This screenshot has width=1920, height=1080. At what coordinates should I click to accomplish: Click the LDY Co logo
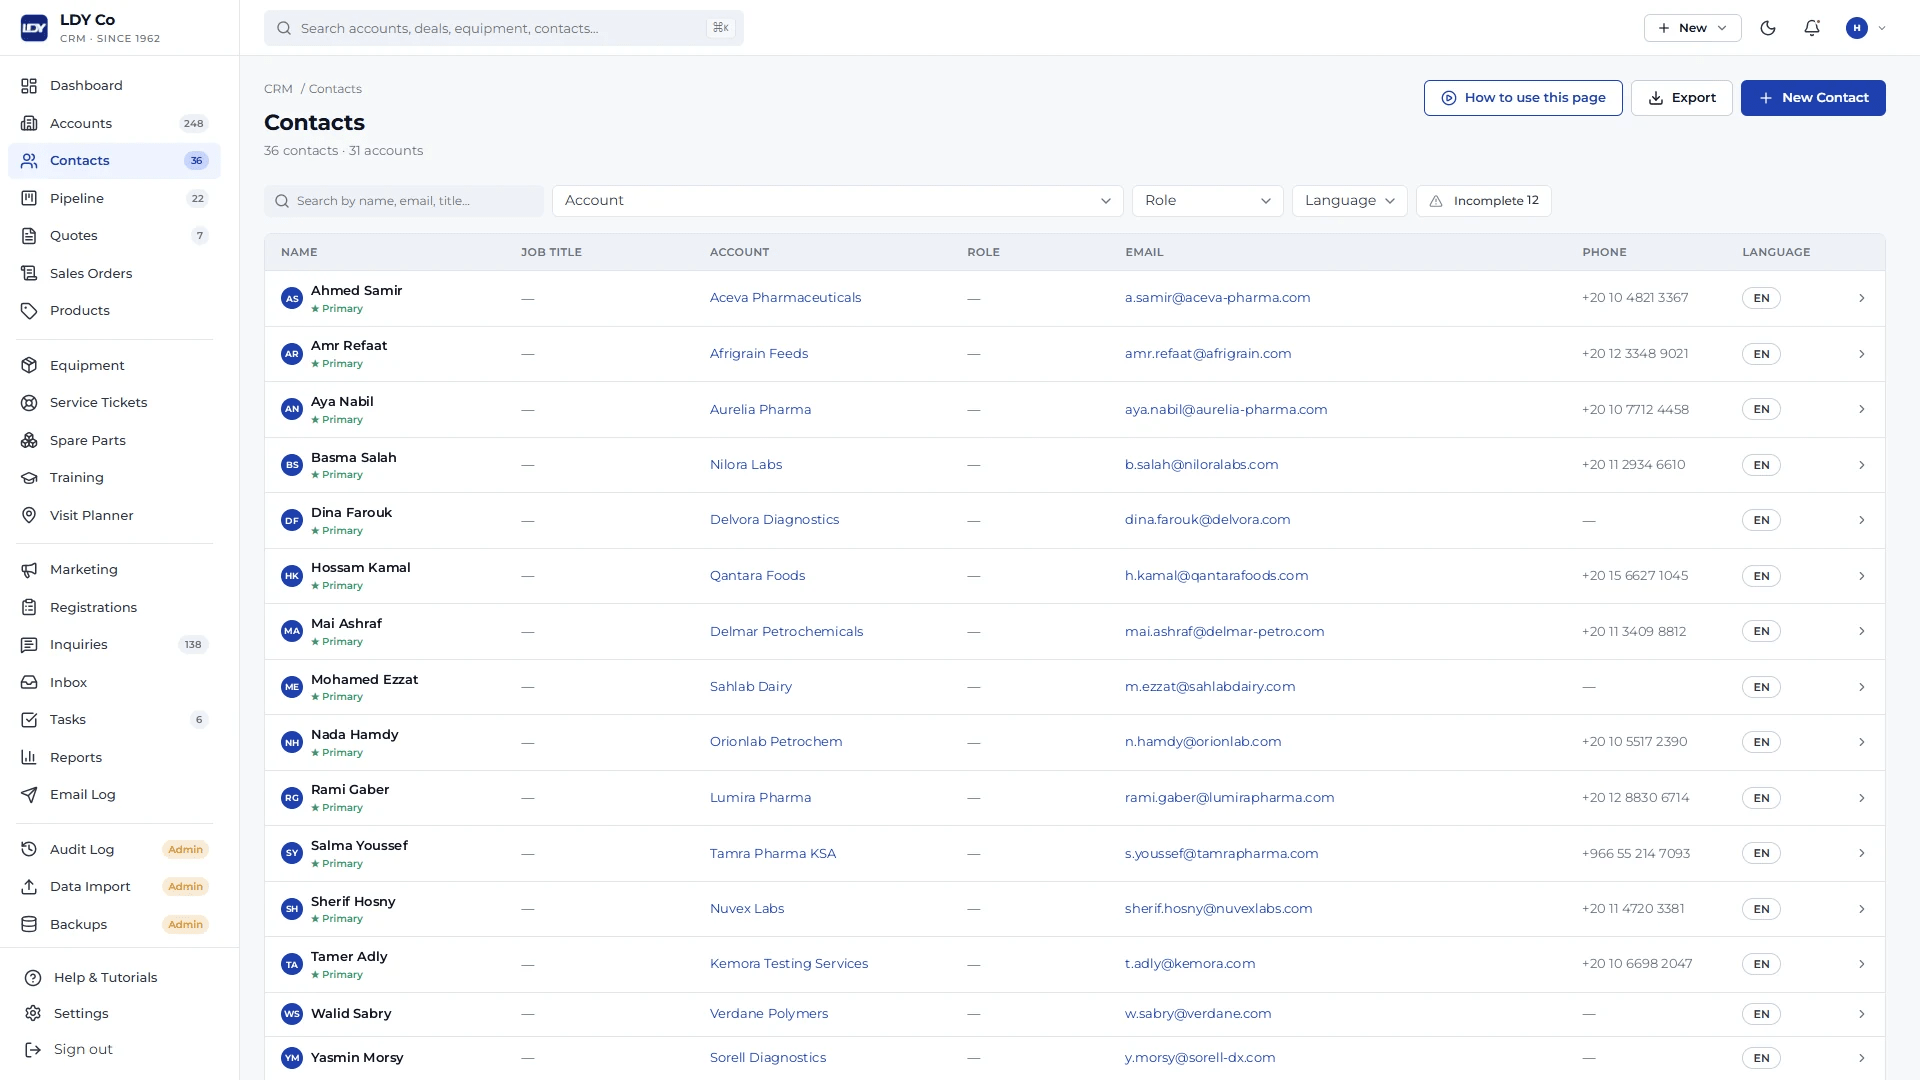point(34,28)
